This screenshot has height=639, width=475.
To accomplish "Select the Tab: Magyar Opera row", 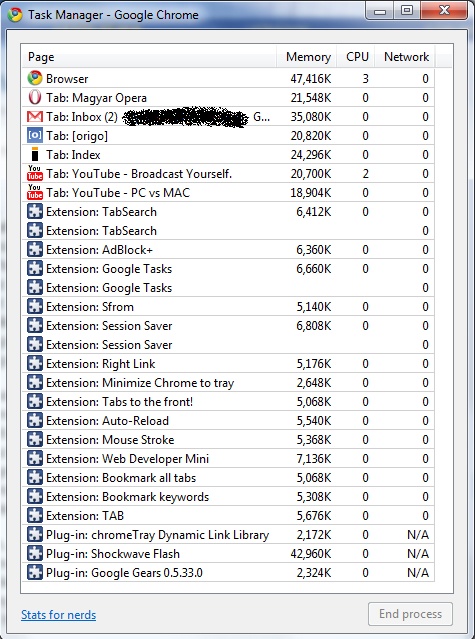I will tap(228, 97).
